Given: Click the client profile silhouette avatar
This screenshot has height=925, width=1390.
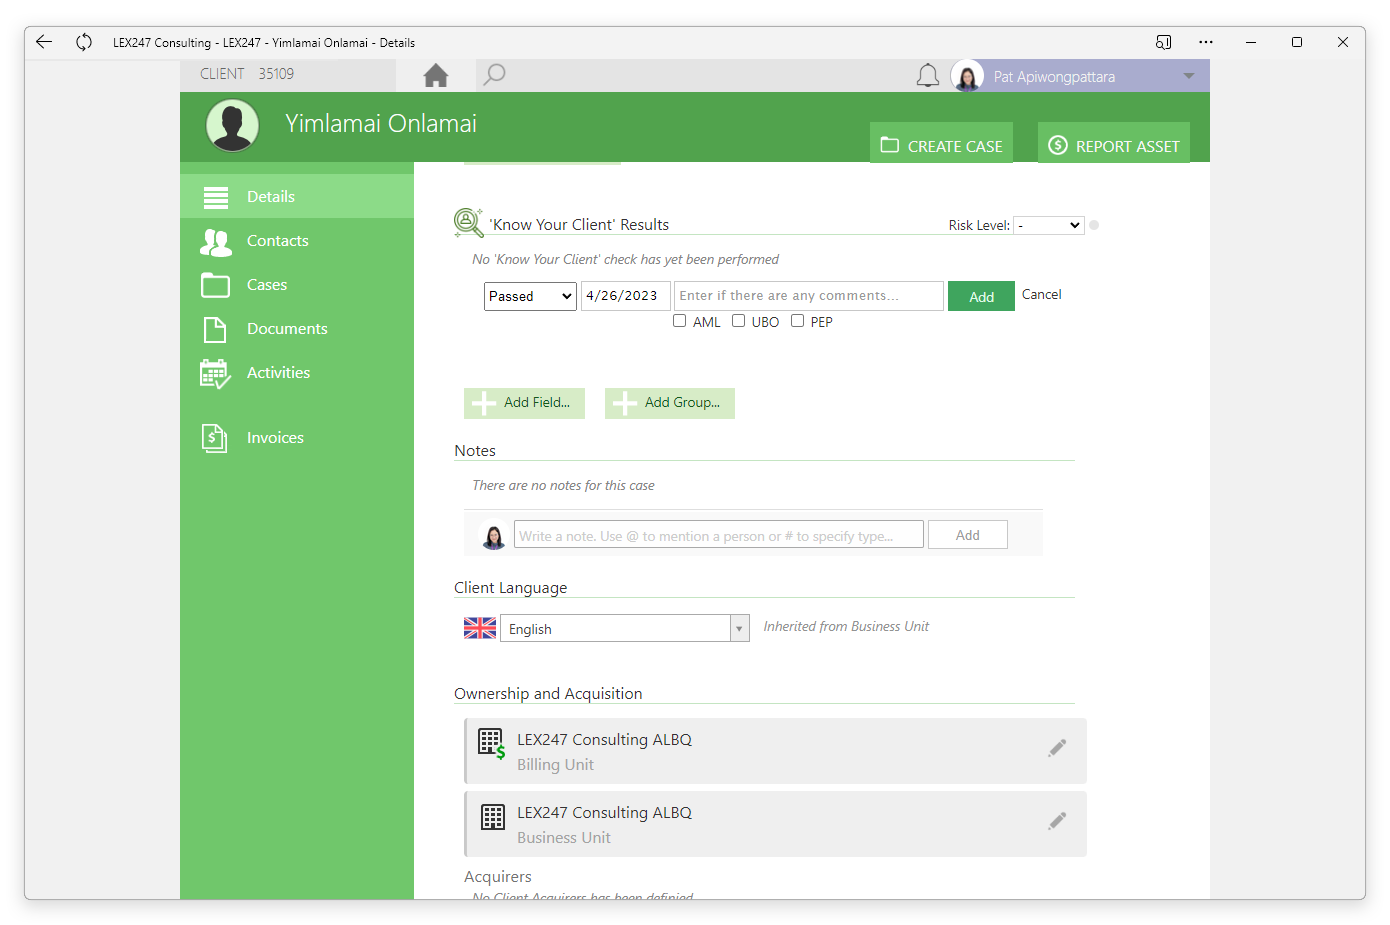Looking at the screenshot, I should tap(233, 126).
